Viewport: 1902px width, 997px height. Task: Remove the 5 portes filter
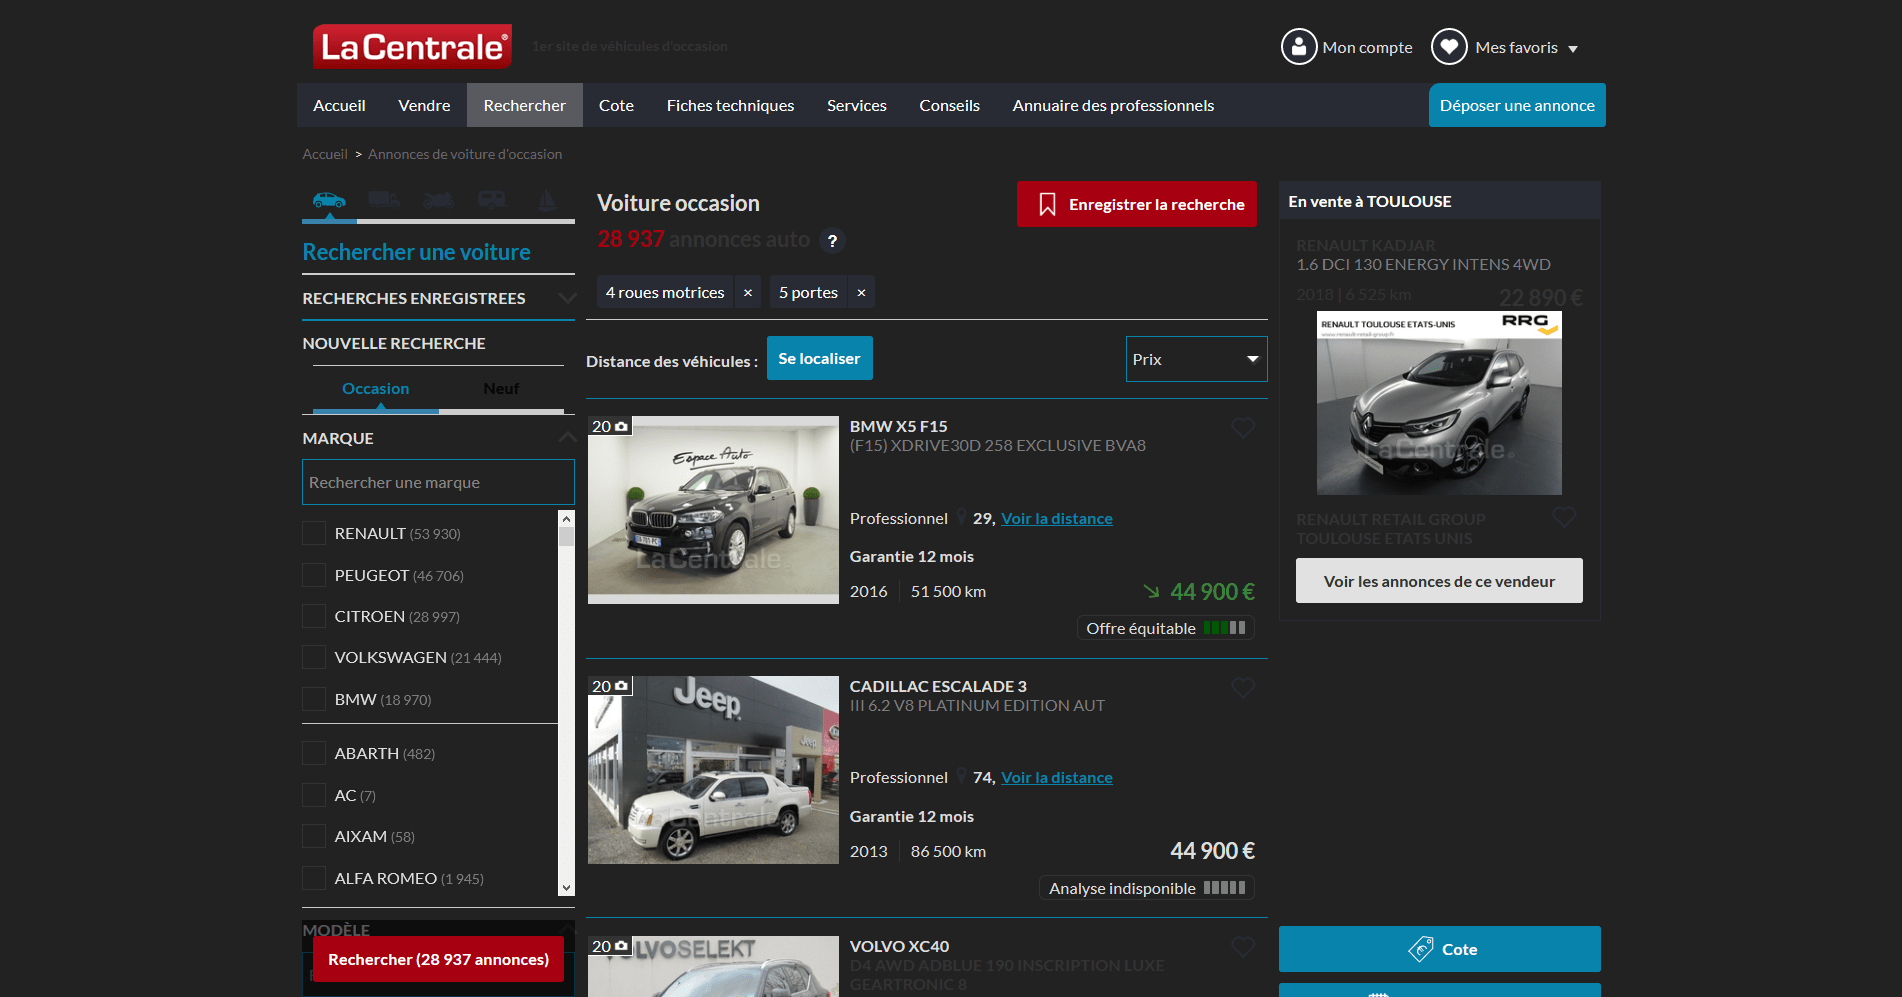tap(861, 293)
